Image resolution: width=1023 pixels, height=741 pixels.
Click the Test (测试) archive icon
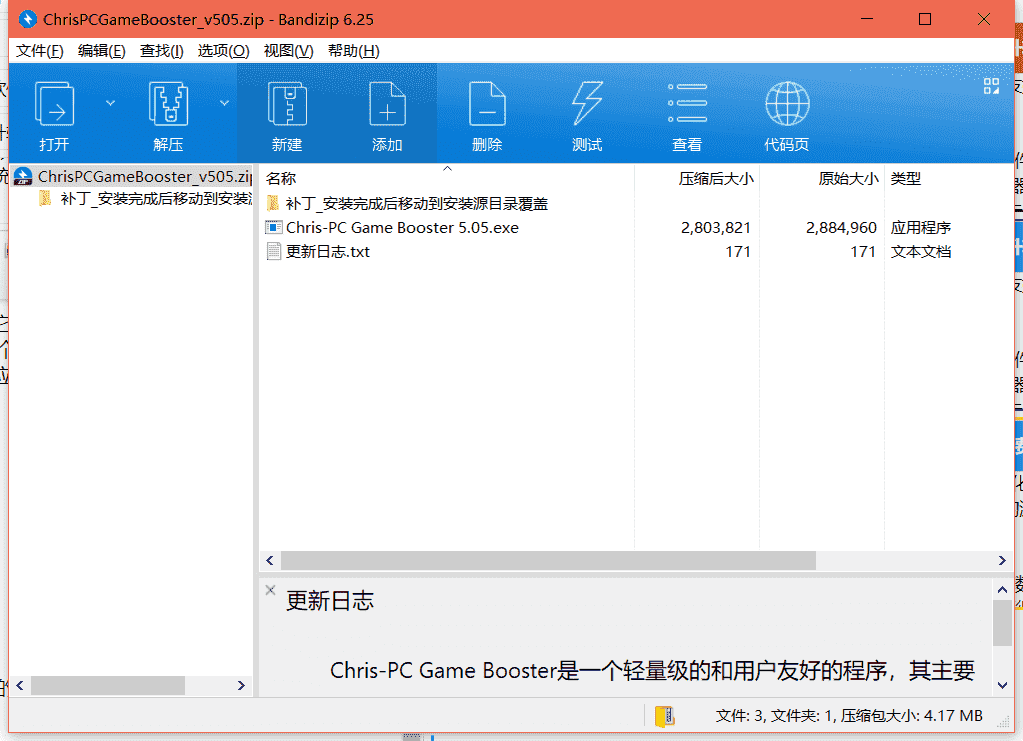tap(587, 104)
